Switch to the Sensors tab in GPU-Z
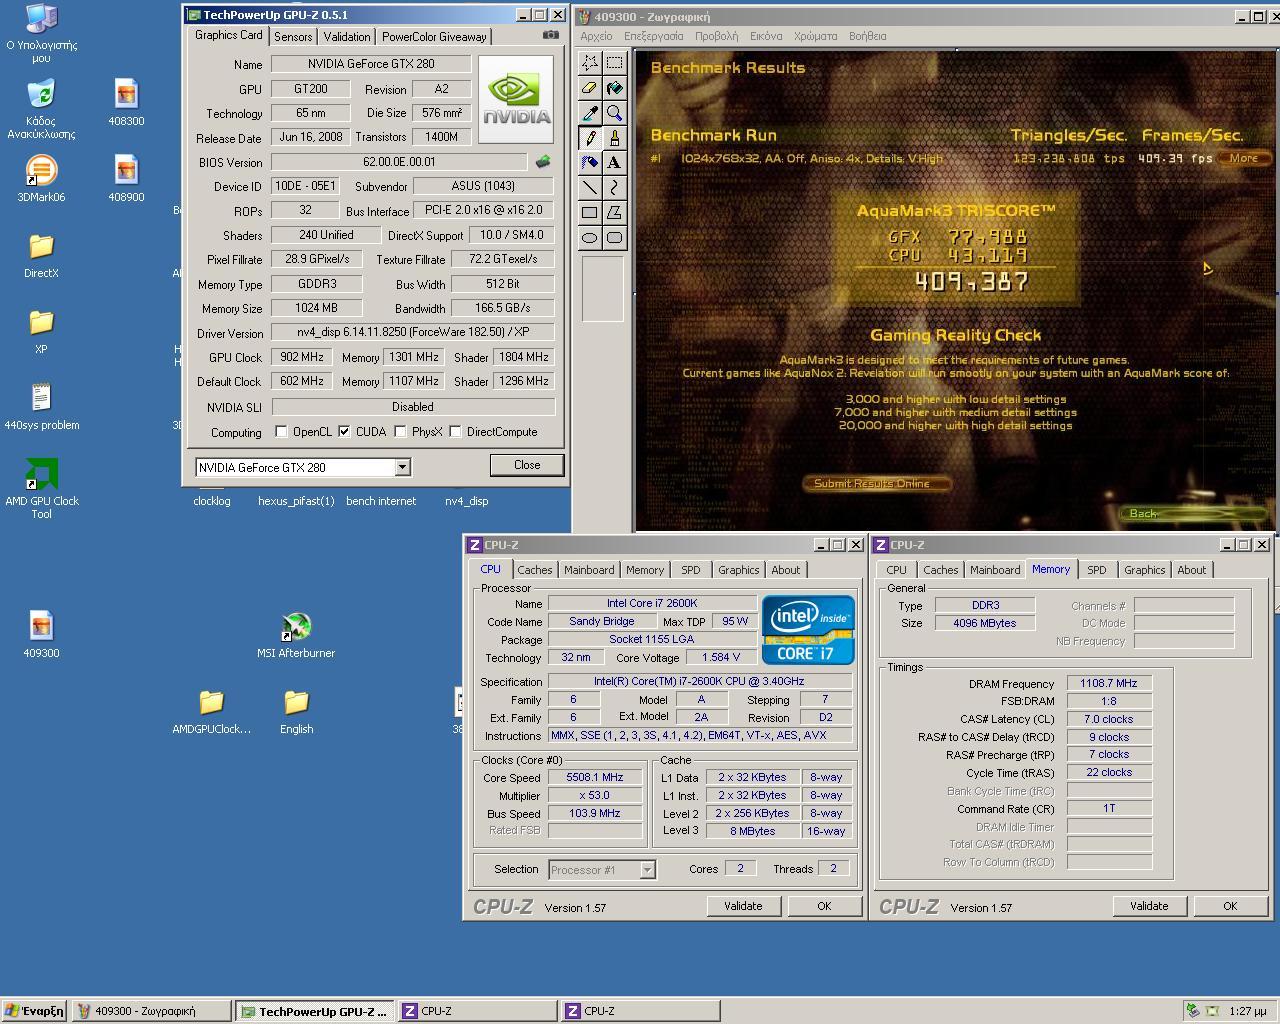 293,36
